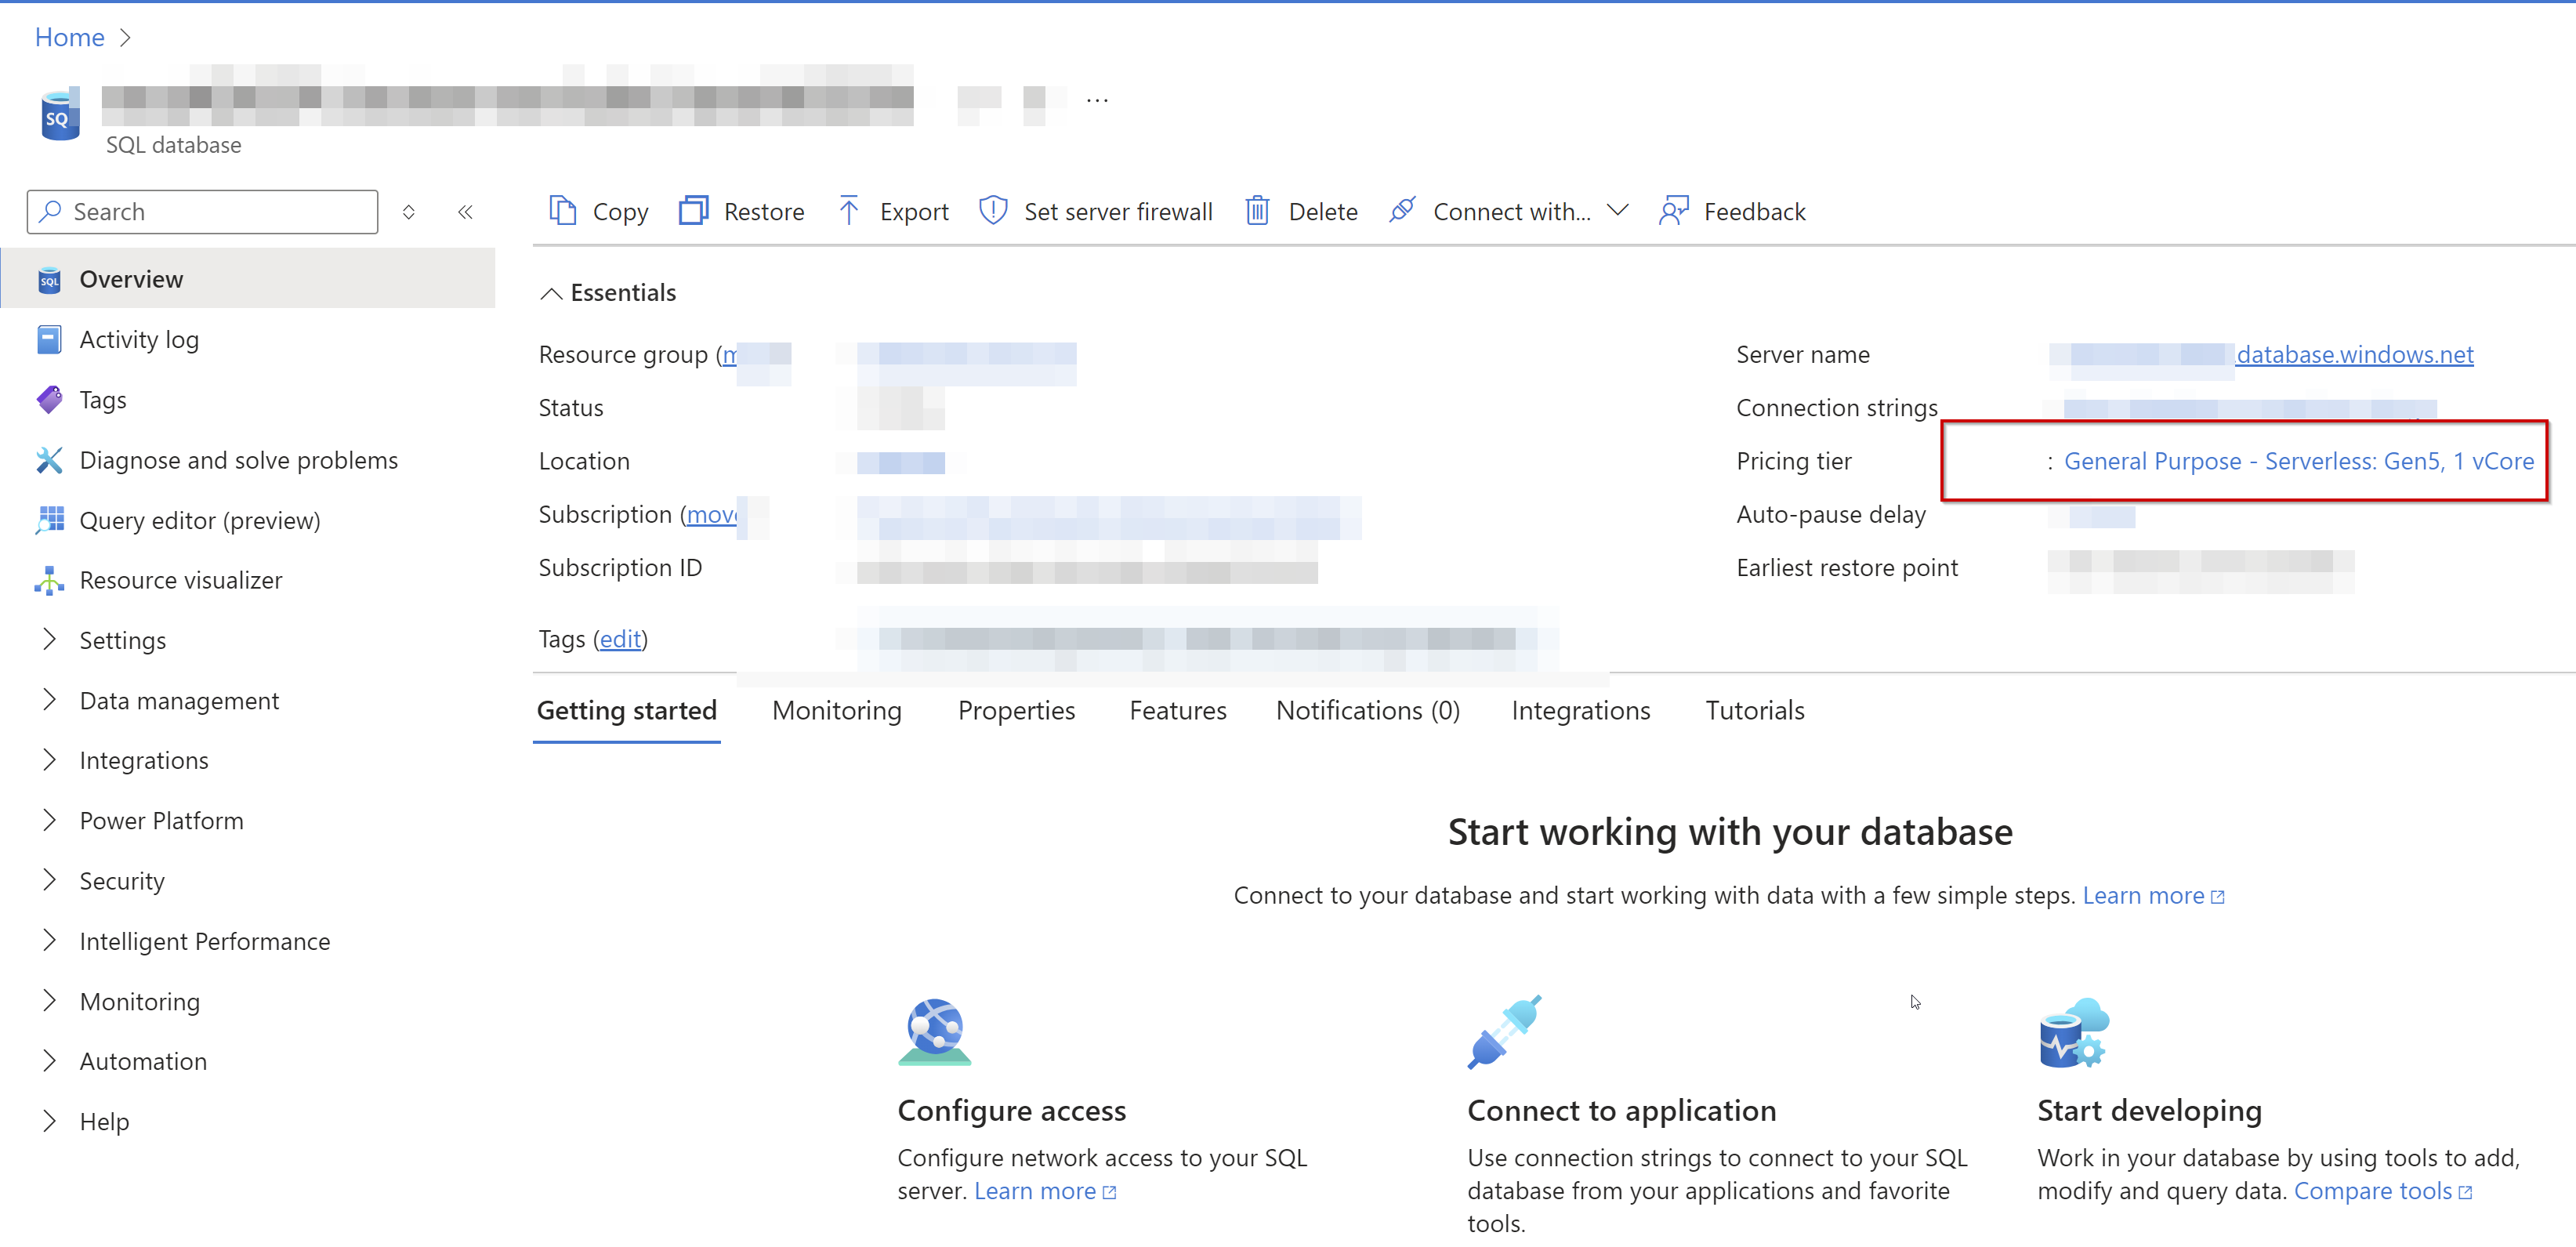Open the General Purpose pricing tier link

[x=2296, y=461]
